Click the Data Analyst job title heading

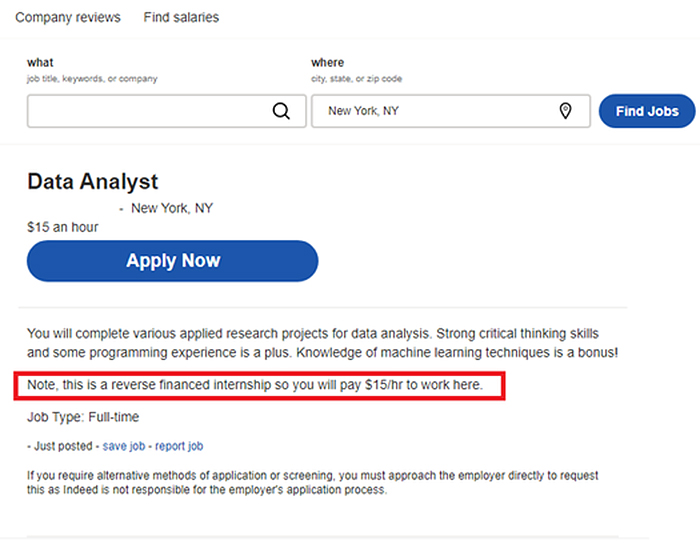[92, 182]
